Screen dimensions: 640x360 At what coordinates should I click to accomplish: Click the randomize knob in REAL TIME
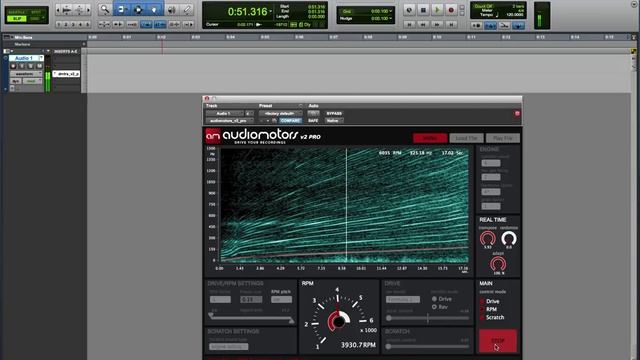[509, 238]
